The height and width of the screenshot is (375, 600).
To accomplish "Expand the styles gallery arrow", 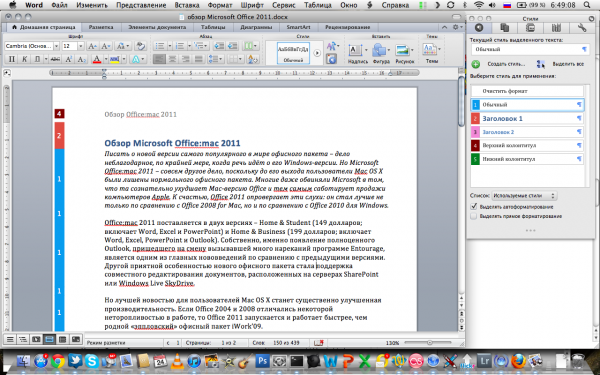I will click(317, 53).
